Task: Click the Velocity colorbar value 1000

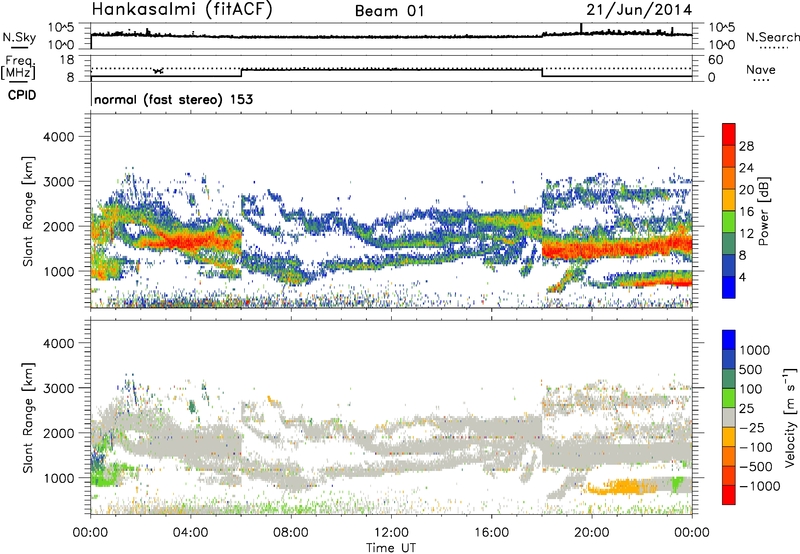Action: click(755, 350)
